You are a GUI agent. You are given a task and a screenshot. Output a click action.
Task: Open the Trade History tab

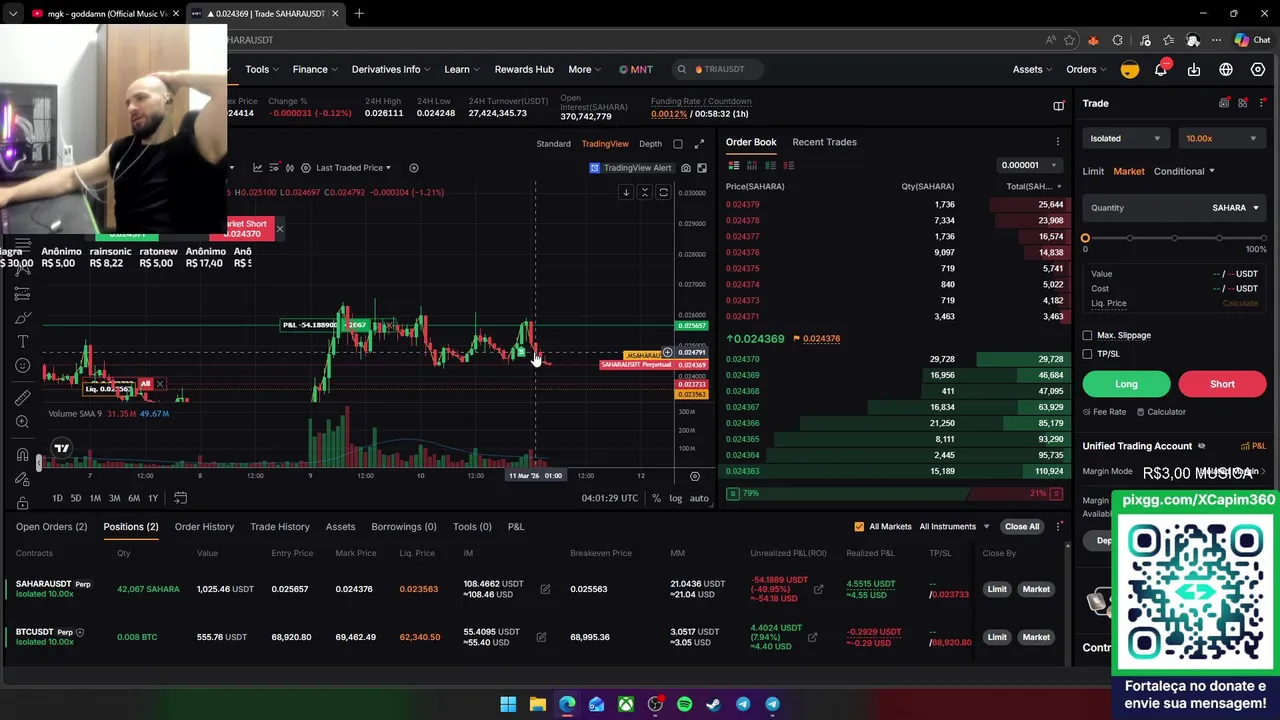point(280,527)
